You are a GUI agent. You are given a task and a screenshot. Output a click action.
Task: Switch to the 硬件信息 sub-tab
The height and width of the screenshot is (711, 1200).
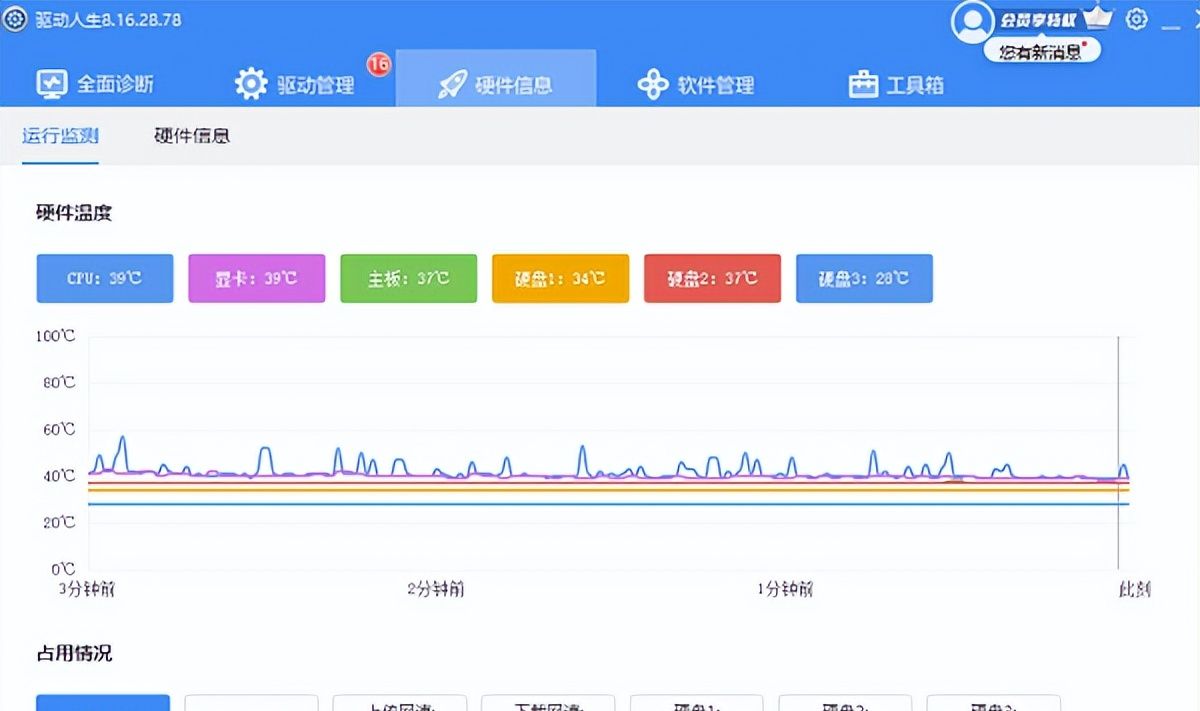(193, 135)
